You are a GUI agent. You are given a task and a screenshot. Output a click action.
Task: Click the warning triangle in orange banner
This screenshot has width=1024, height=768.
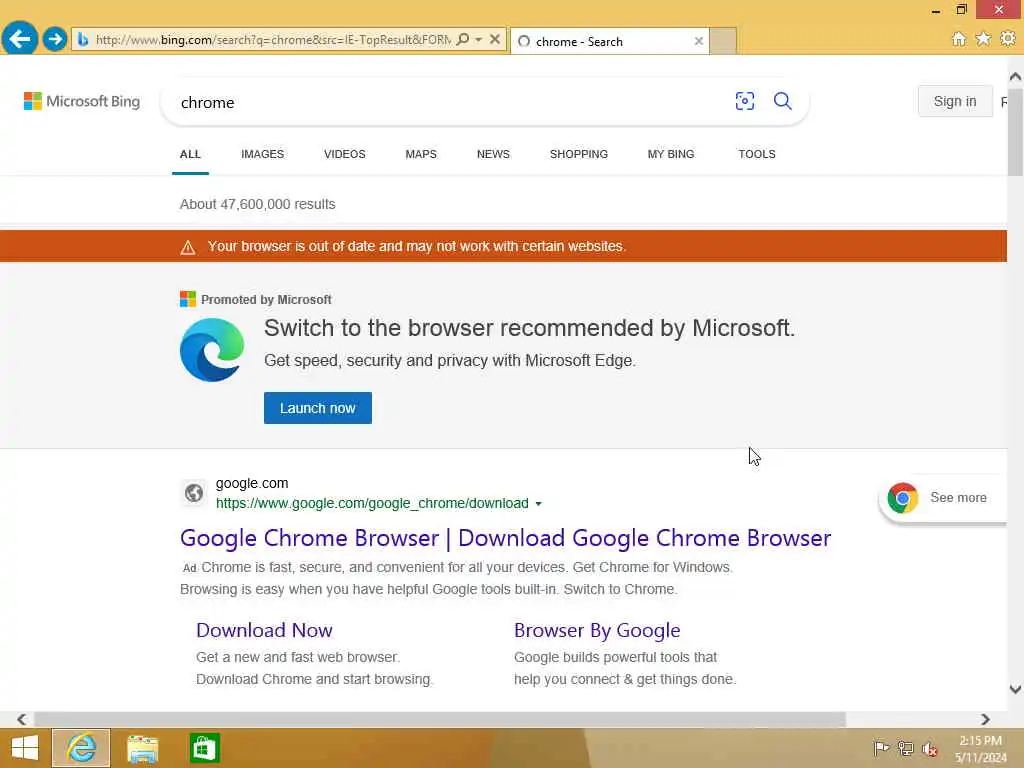tap(187, 247)
